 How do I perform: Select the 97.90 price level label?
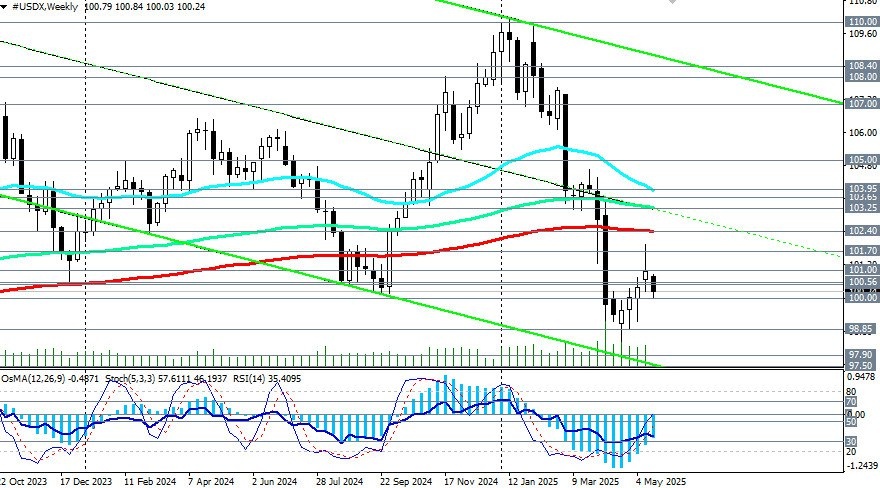click(861, 355)
